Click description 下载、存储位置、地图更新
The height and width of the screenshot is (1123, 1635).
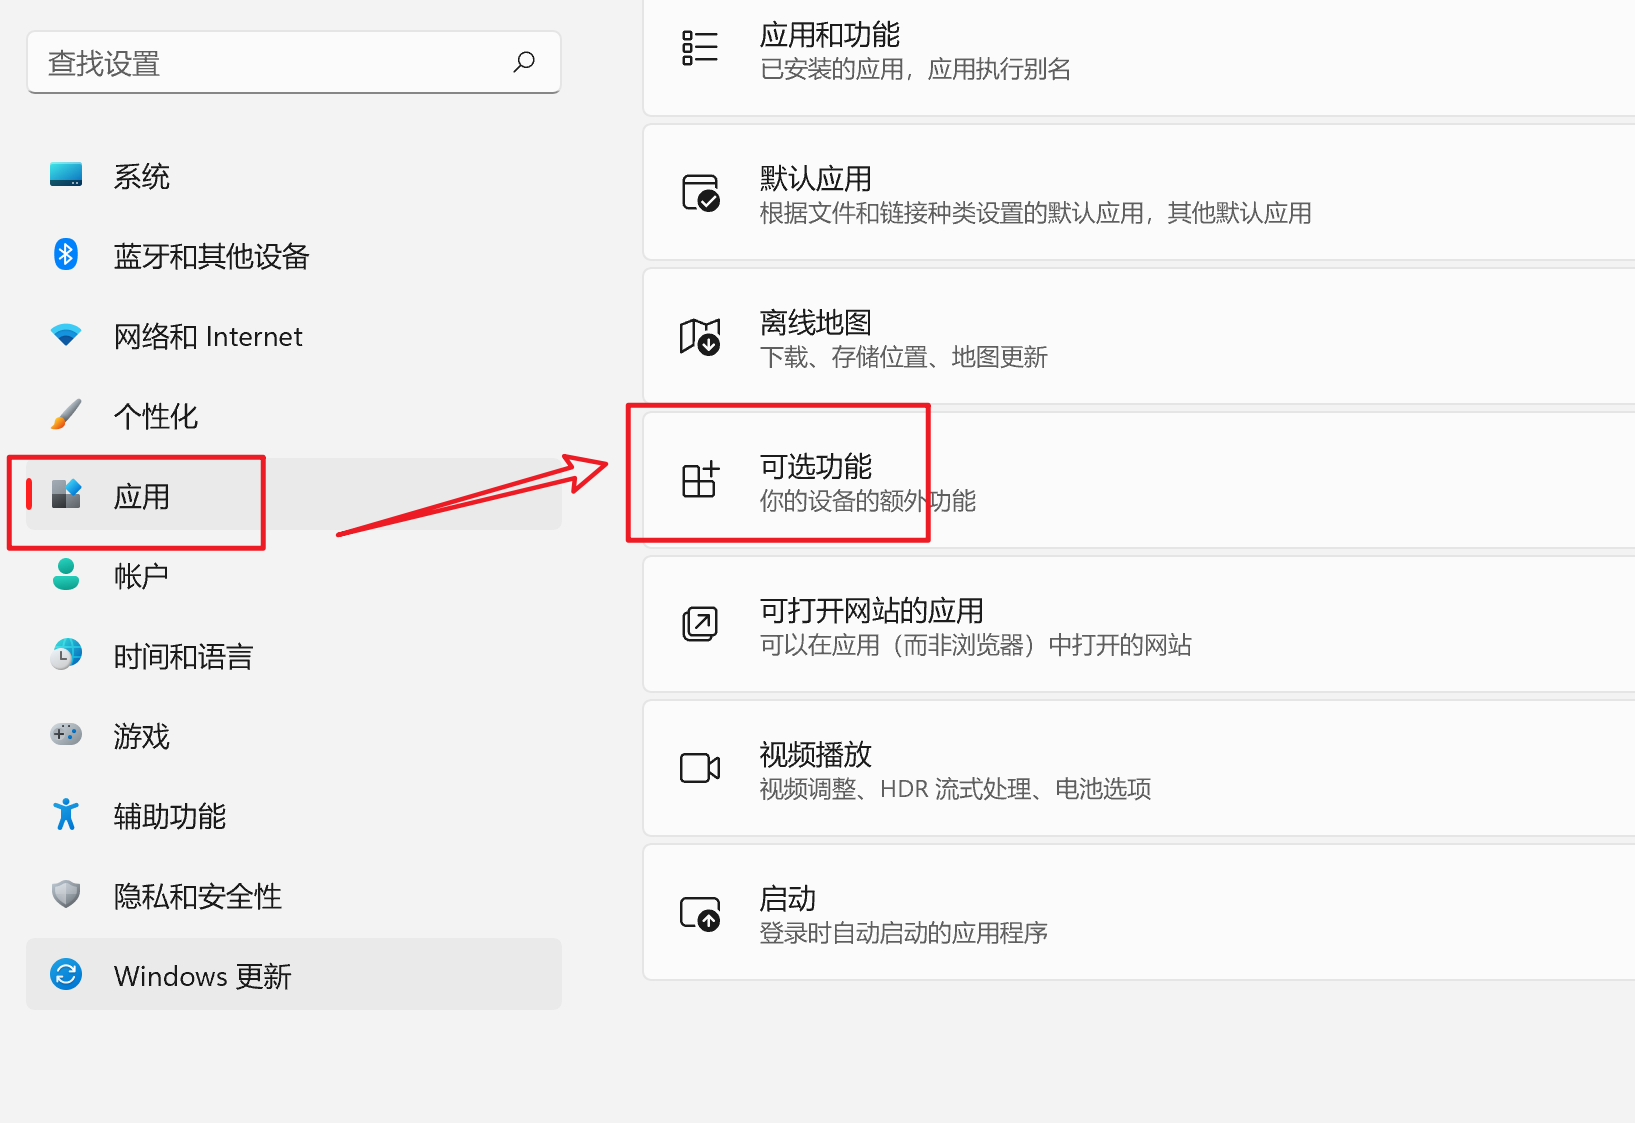904,357
